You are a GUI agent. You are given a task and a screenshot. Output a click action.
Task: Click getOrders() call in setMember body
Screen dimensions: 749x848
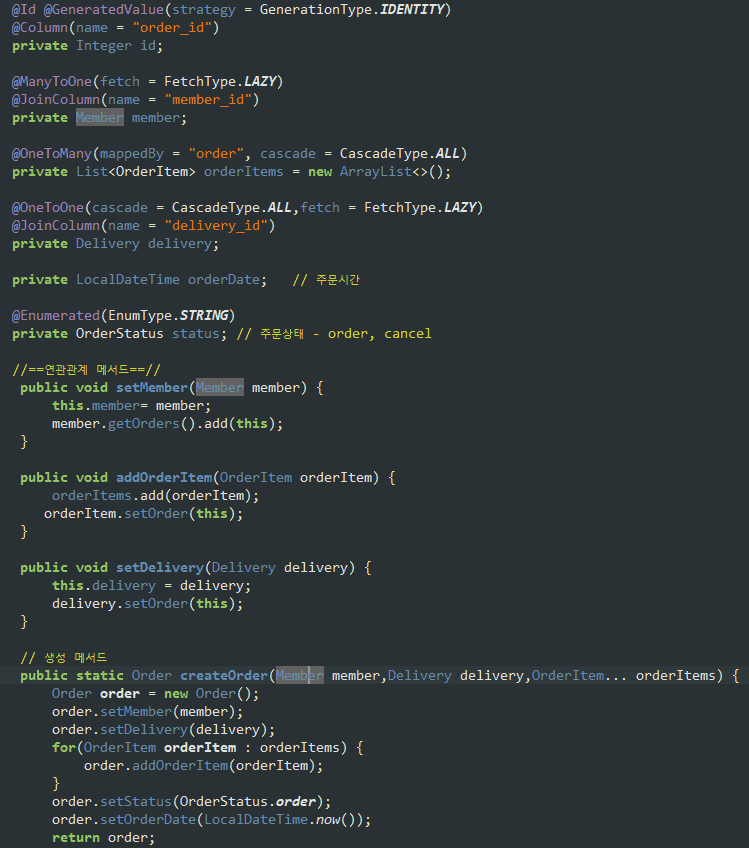click(151, 423)
